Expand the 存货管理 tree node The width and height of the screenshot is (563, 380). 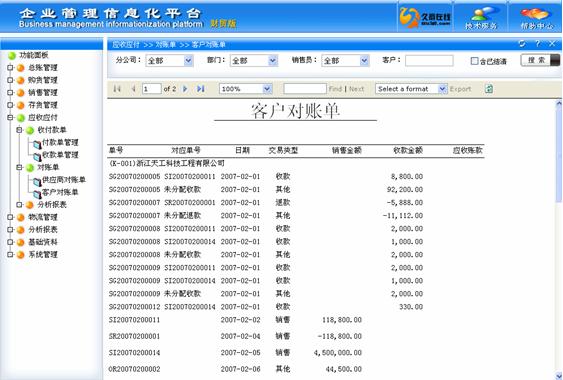pos(10,105)
